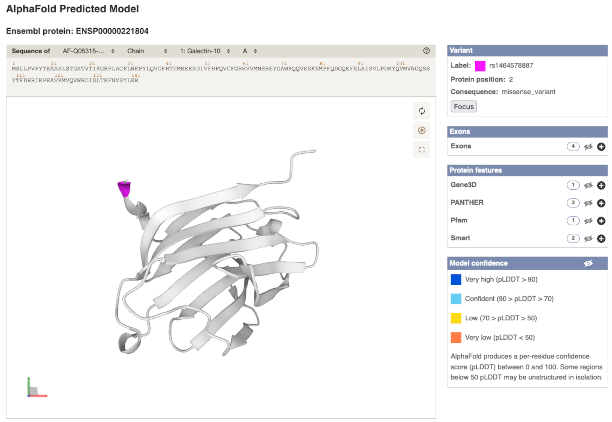612x422 pixels.
Task: Click the plus icon for Pfam
Action: (x=601, y=220)
